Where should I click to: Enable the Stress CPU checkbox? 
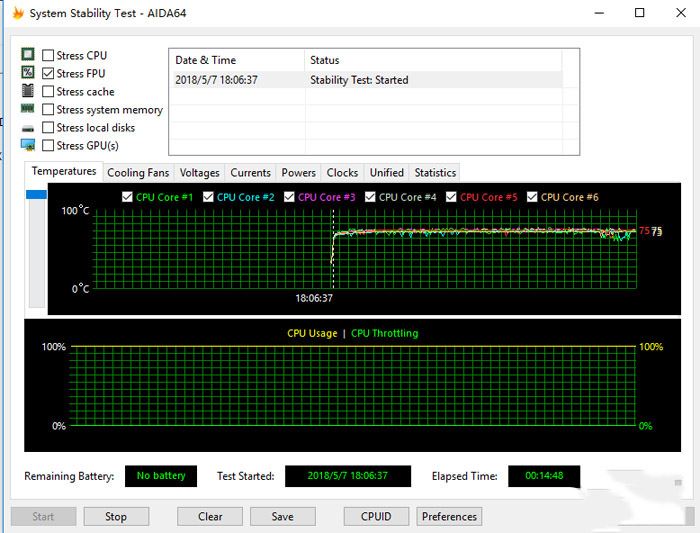pyautogui.click(x=48, y=55)
